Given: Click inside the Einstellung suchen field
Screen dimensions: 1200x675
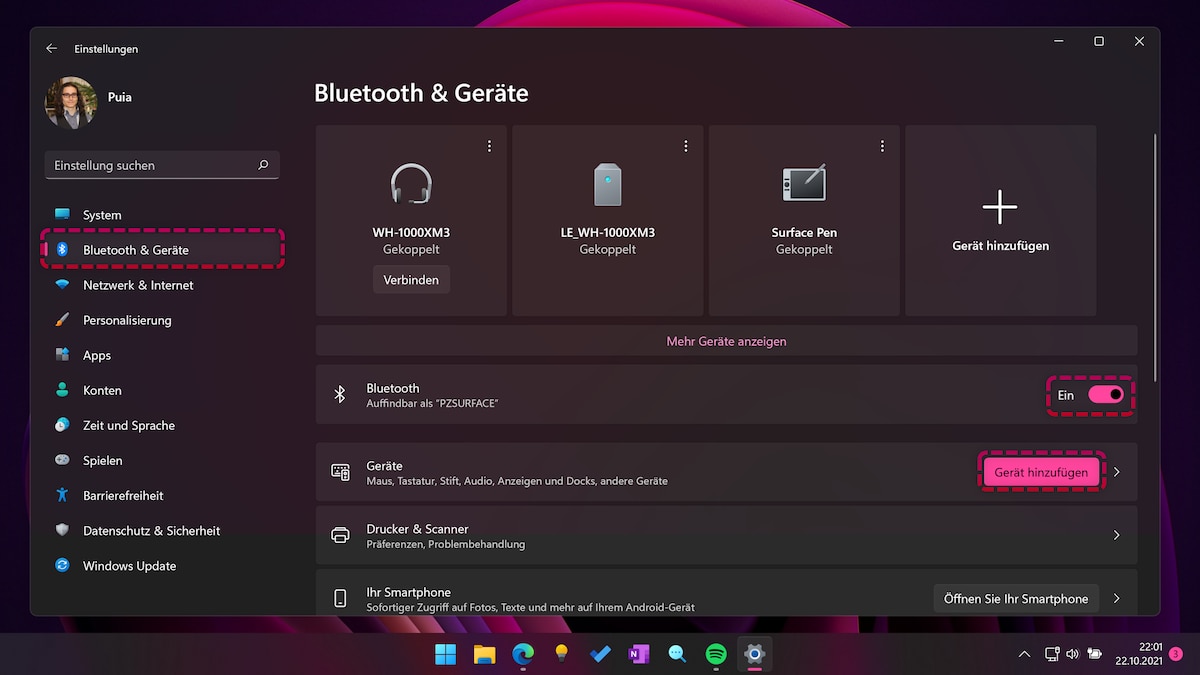Looking at the screenshot, I should [150, 165].
